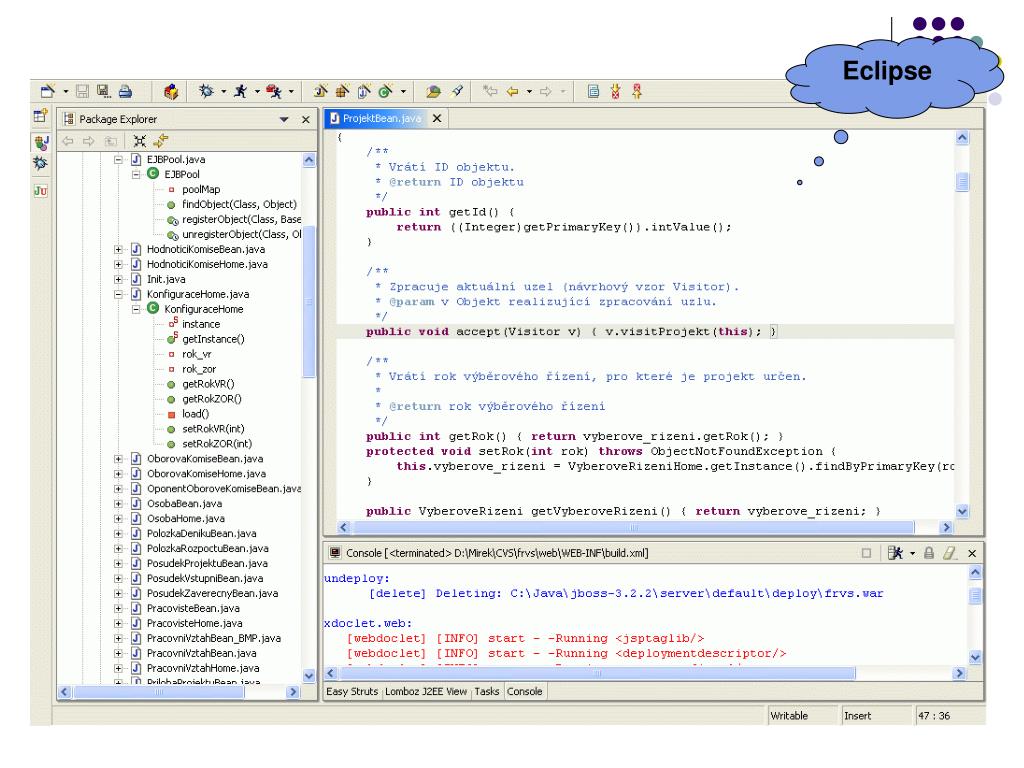Screen dimensions: 1024x768
Task: Open the JUnit shortcut in left bar
Action: [x=40, y=191]
